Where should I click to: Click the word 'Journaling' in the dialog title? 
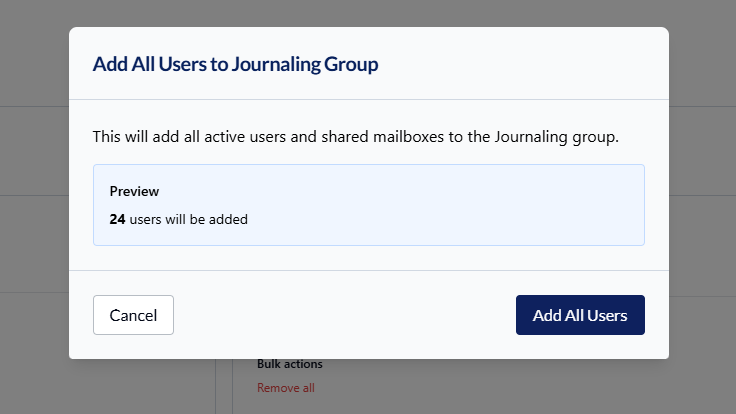click(x=277, y=64)
